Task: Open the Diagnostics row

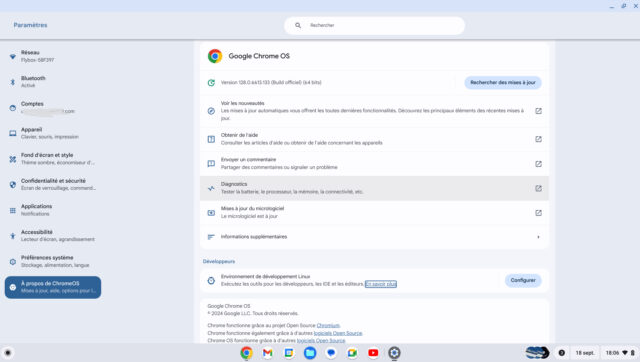Action: point(374,188)
